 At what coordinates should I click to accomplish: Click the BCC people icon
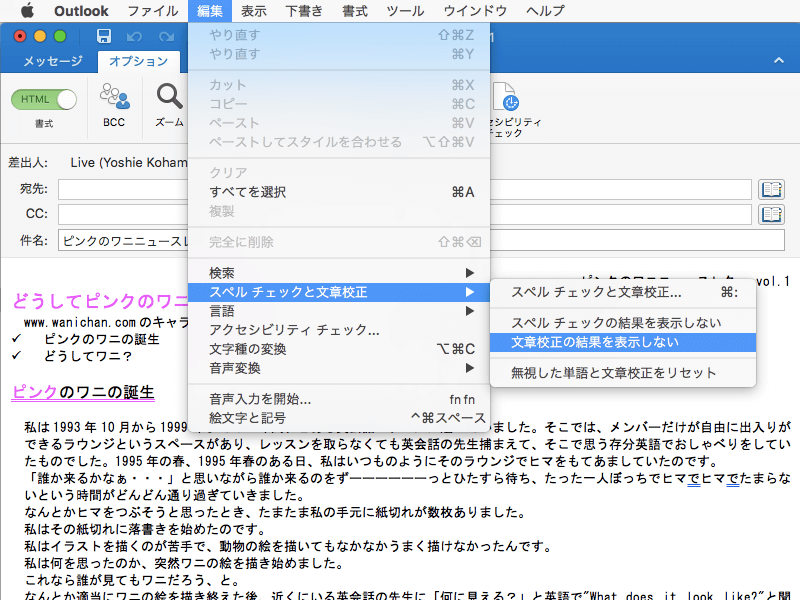pyautogui.click(x=114, y=96)
